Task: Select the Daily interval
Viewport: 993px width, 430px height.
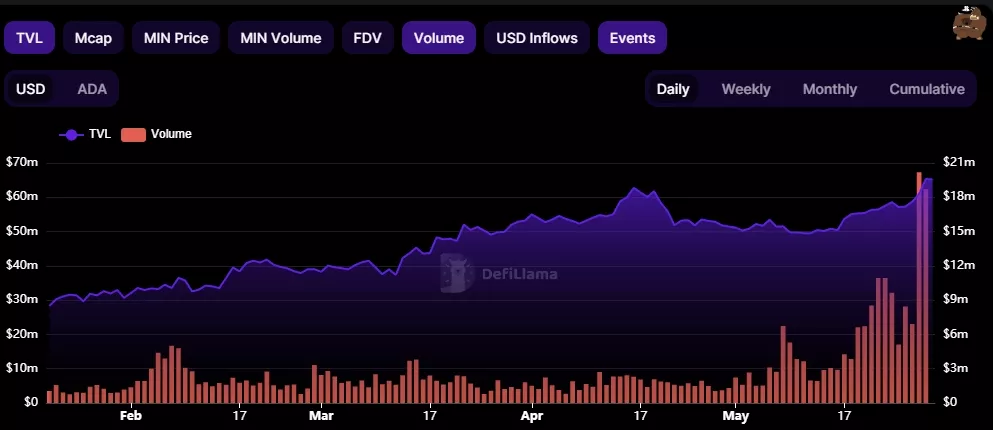Action: [x=673, y=89]
